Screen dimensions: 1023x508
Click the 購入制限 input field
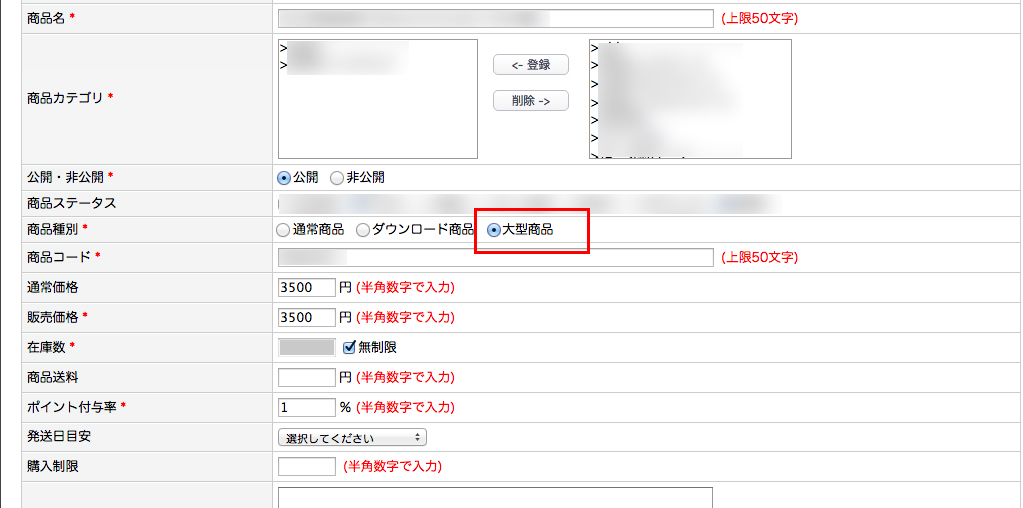(306, 466)
